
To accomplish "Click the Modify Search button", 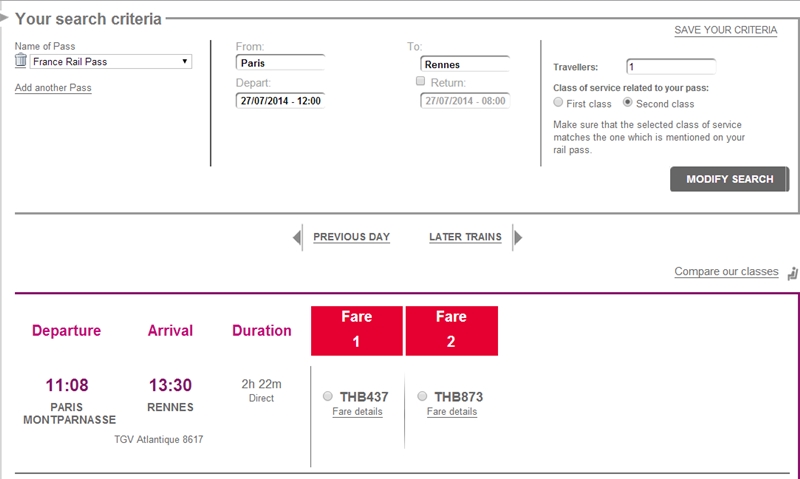I will pyautogui.click(x=730, y=179).
